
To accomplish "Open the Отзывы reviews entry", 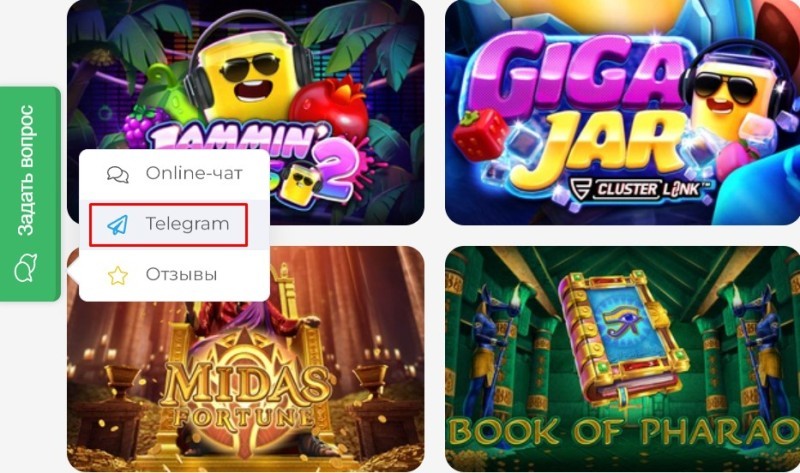I will click(174, 275).
